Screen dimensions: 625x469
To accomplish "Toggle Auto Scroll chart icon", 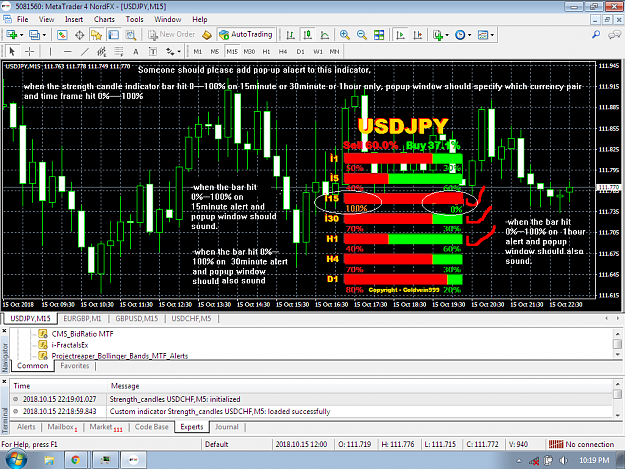I will (400, 35).
